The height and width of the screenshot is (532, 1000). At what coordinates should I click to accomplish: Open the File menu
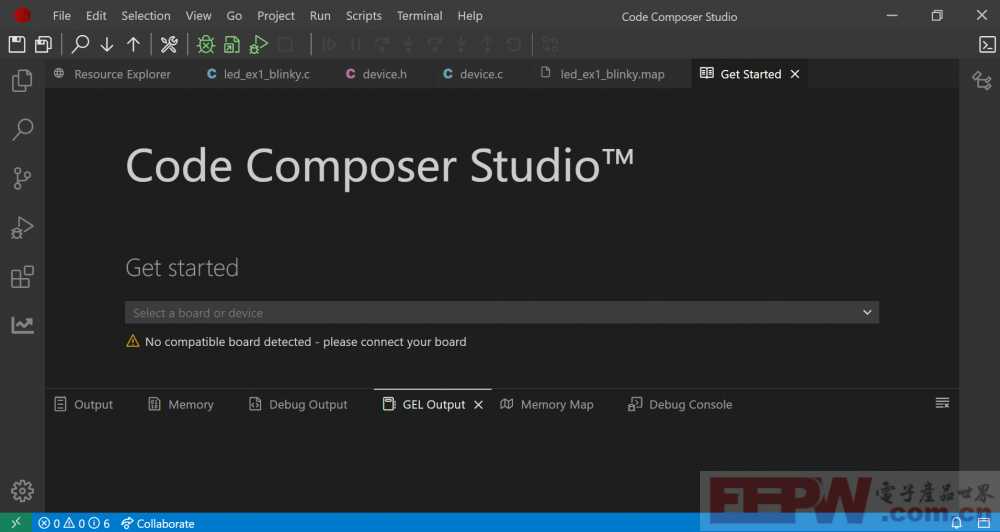pos(62,16)
